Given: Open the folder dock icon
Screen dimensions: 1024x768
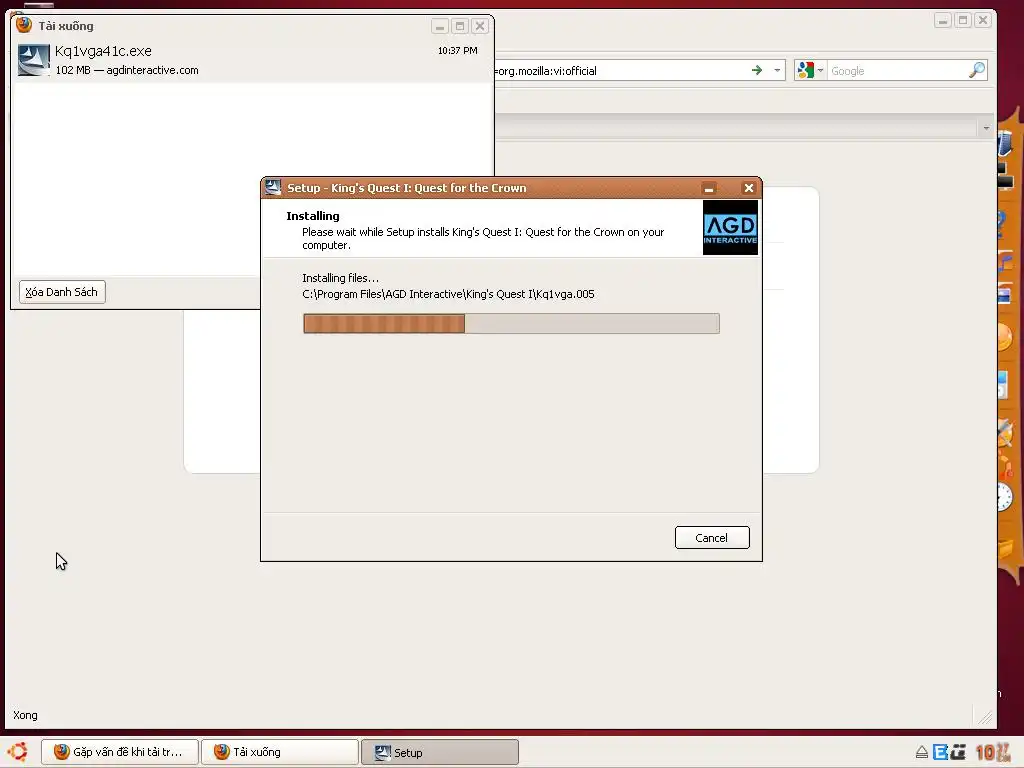Looking at the screenshot, I should point(1006,547).
